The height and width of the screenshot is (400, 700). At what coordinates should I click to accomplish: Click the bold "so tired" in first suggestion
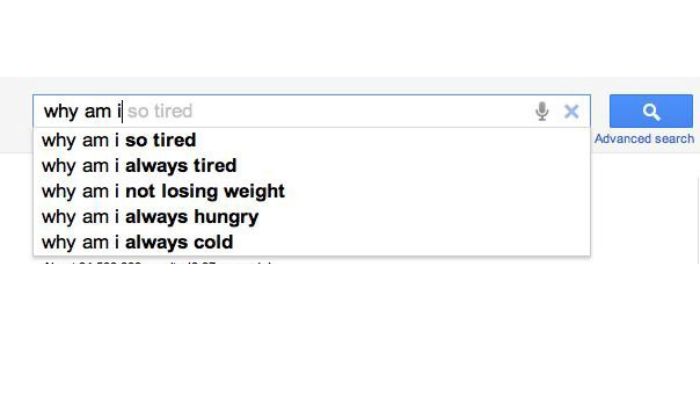pos(161,140)
